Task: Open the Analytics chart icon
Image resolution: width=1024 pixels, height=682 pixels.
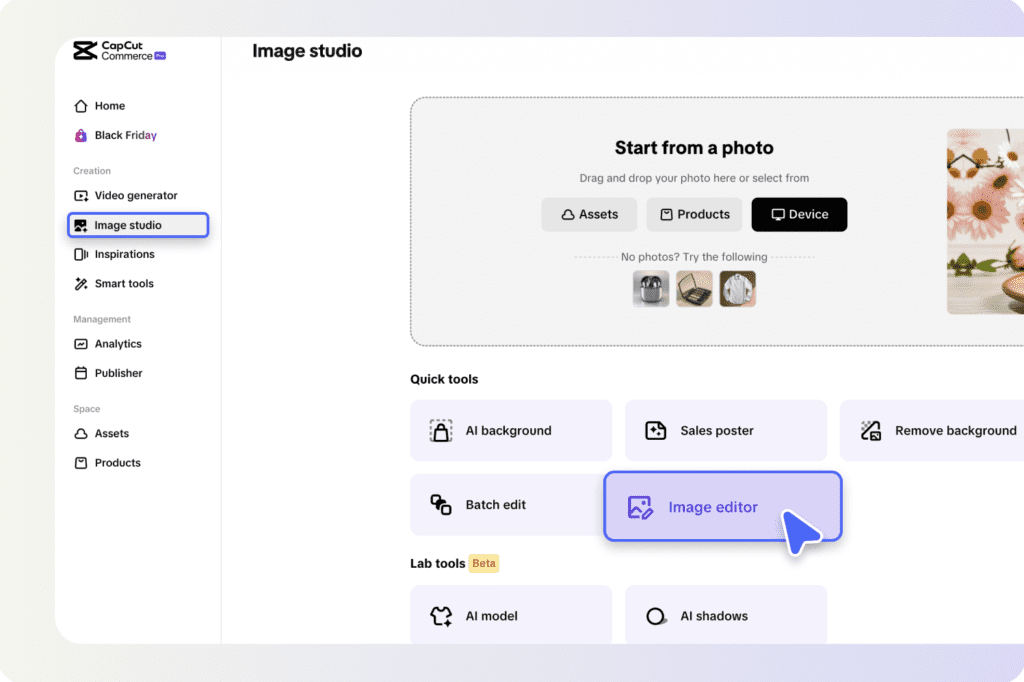Action: pos(81,344)
